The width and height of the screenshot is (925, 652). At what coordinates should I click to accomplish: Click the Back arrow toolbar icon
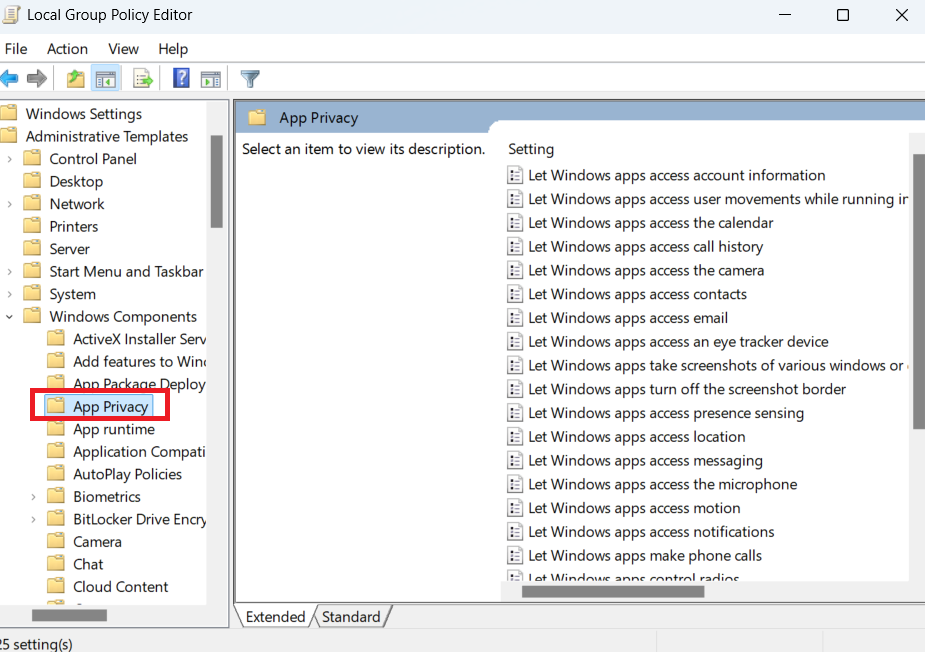9,78
